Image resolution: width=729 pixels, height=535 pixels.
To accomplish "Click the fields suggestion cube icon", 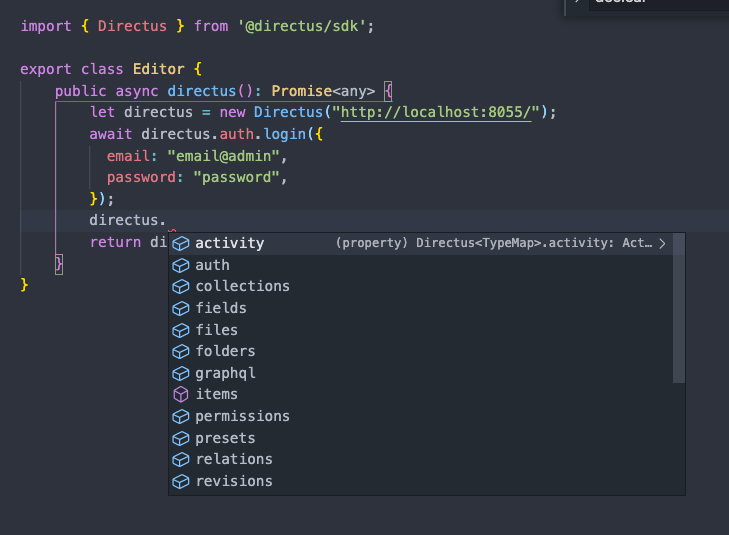I will pyautogui.click(x=181, y=309).
